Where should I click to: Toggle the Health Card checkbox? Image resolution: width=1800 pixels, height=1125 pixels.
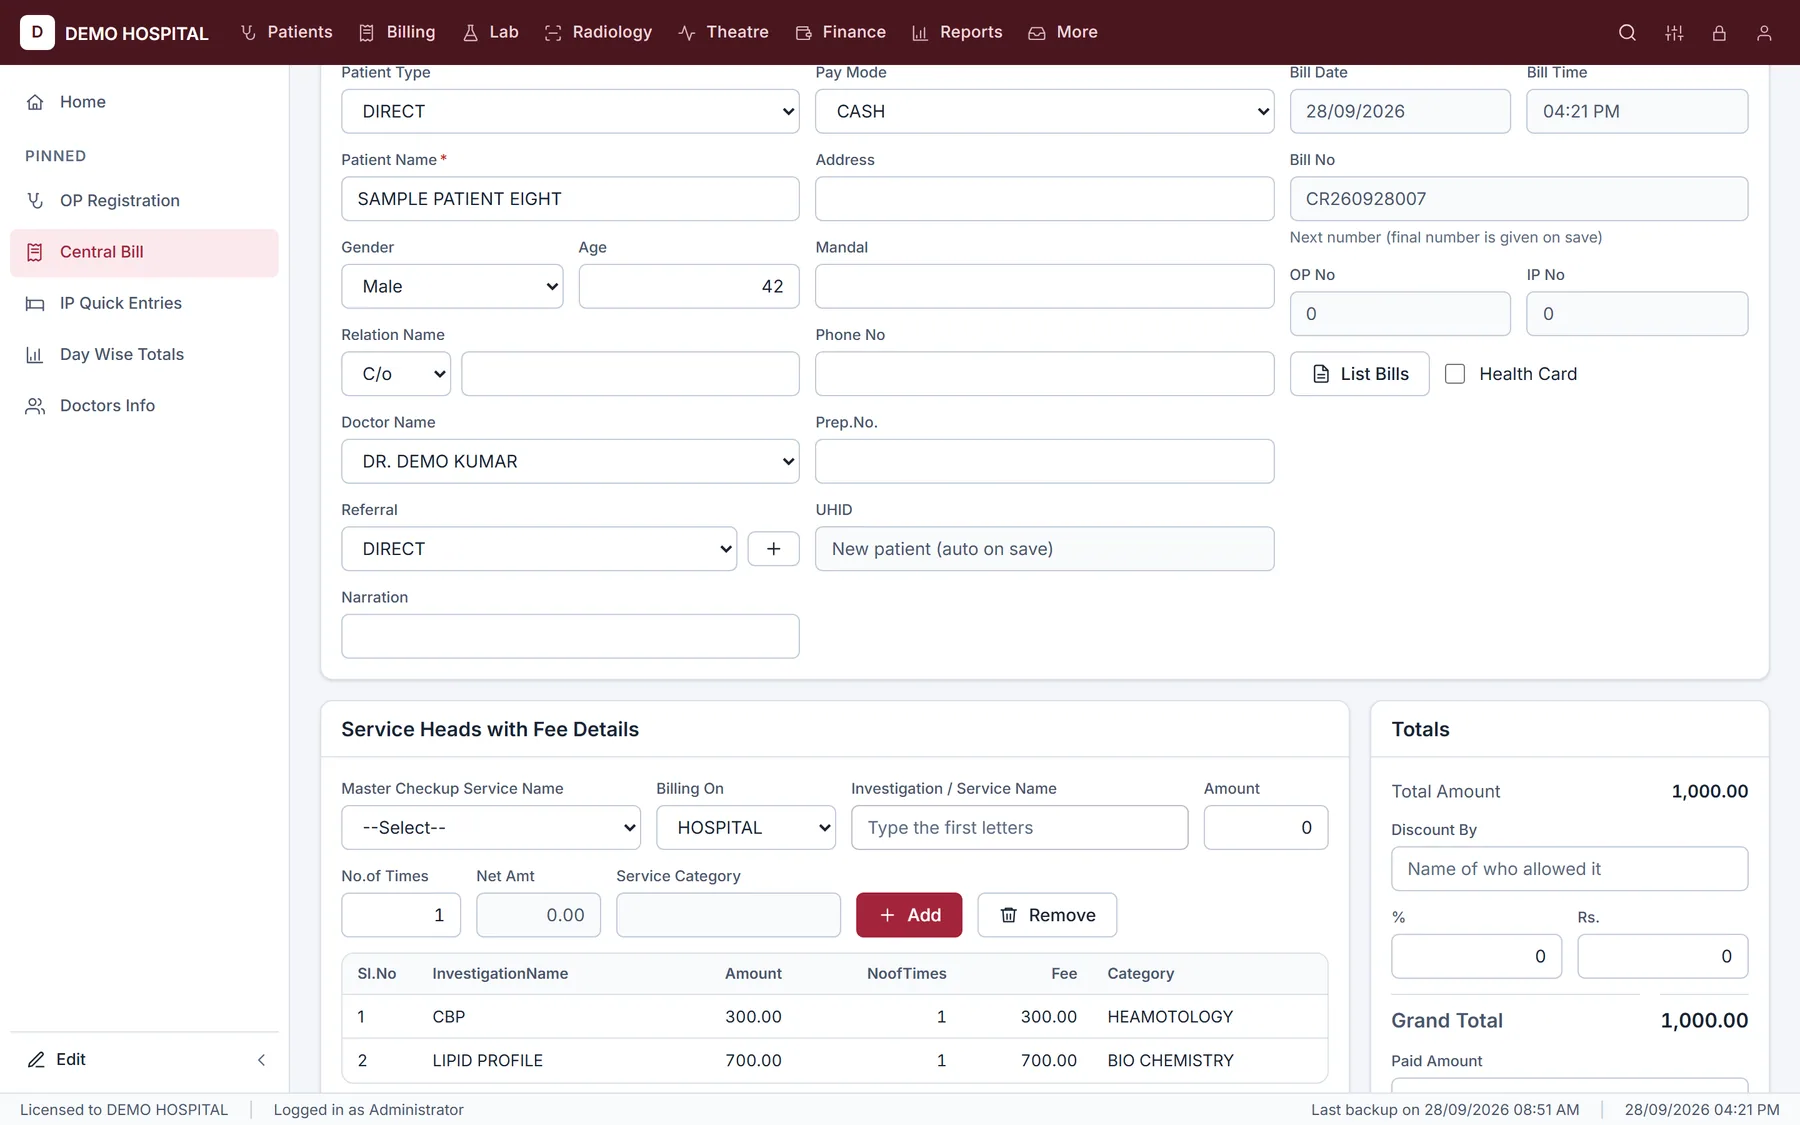point(1455,374)
